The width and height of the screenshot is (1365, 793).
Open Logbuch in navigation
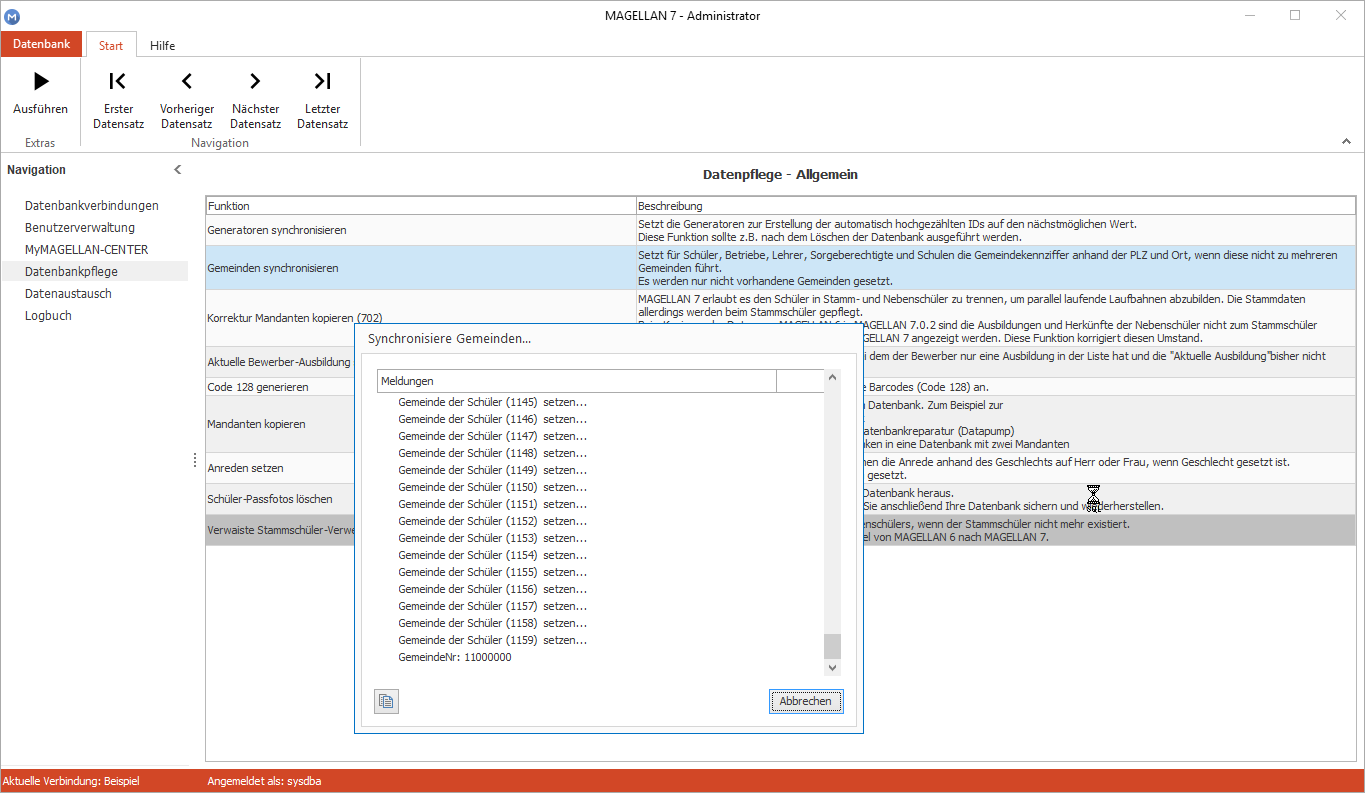[48, 315]
